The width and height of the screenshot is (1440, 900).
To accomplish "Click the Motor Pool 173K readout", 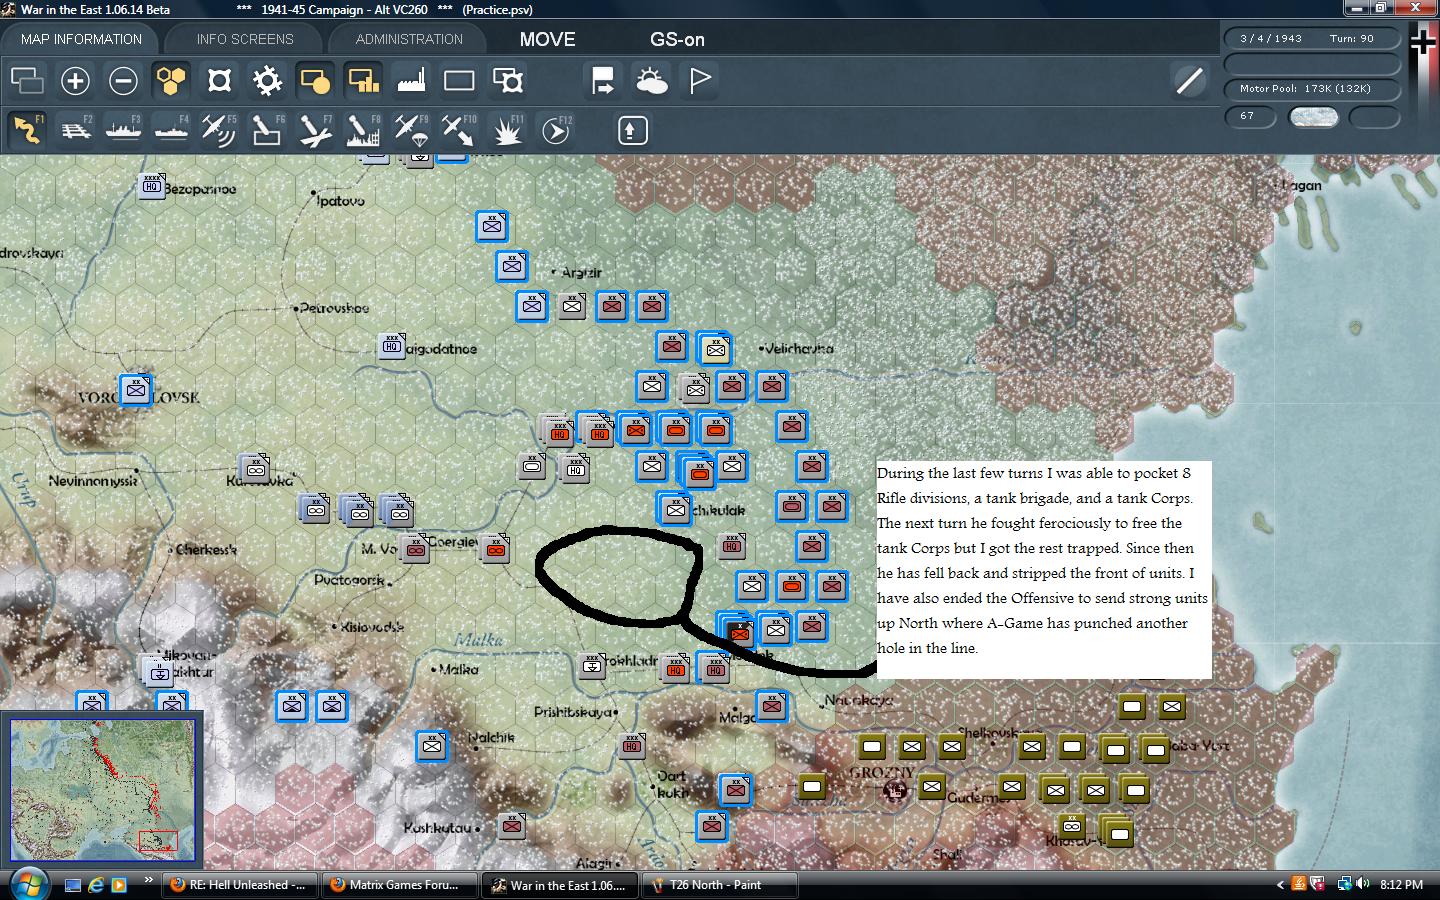I will (x=1313, y=88).
